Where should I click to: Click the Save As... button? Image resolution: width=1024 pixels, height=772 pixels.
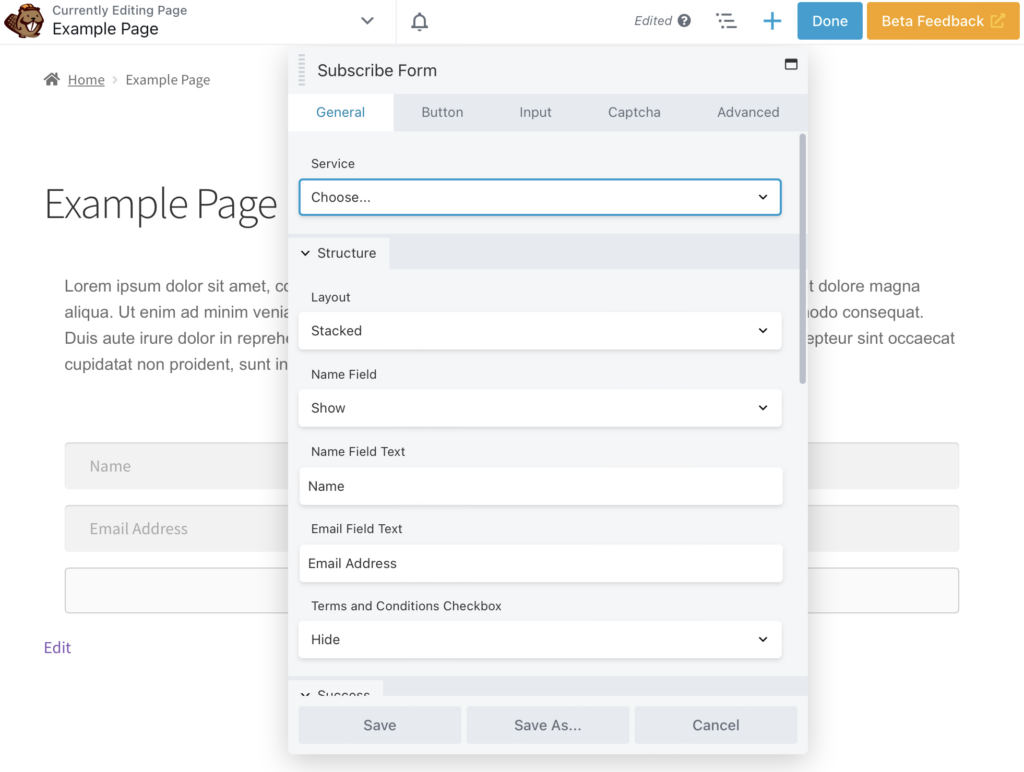click(547, 725)
